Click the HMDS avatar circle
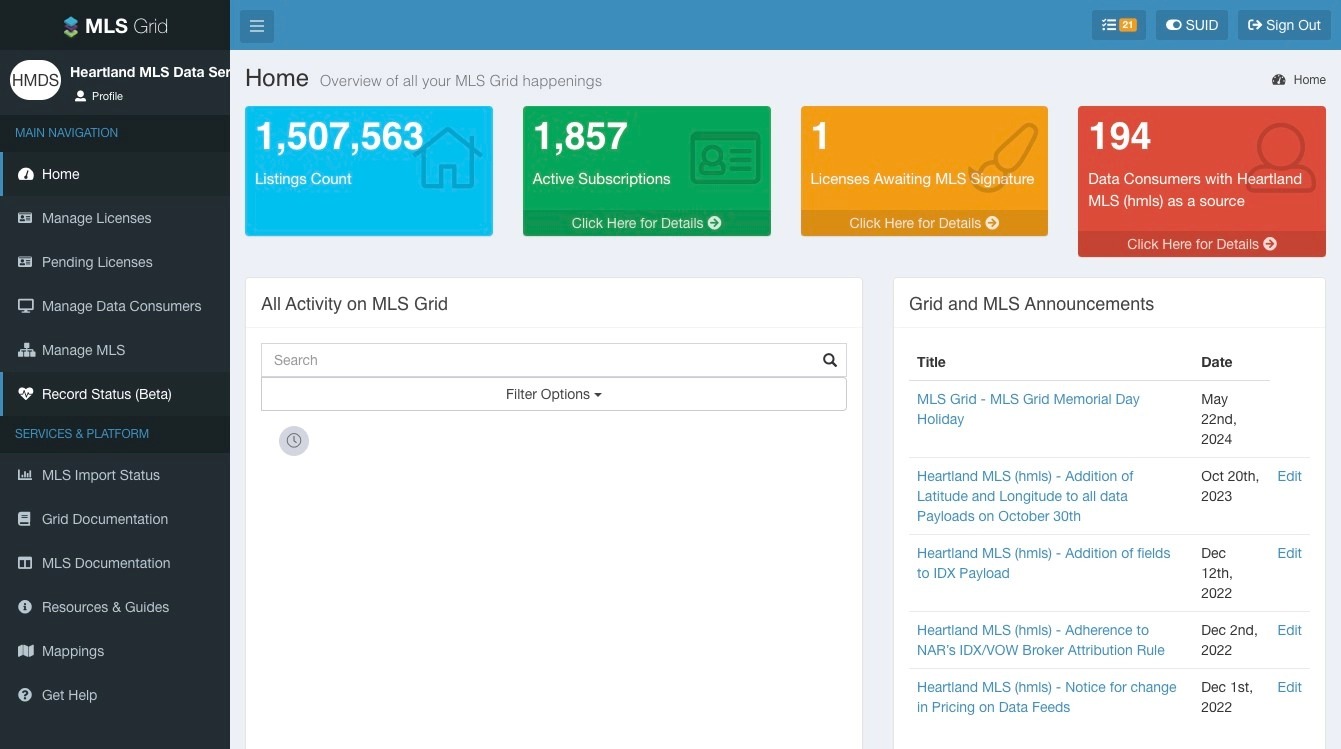The width and height of the screenshot is (1341, 749). [x=36, y=81]
